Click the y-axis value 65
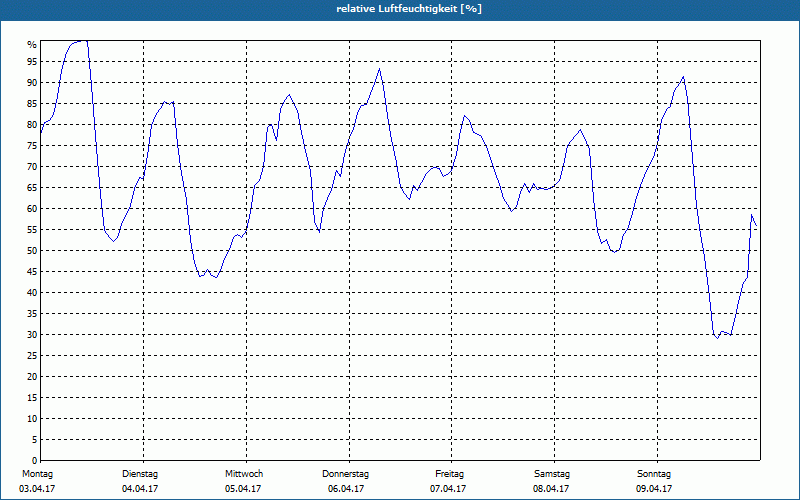The image size is (800, 500). click(x=32, y=188)
